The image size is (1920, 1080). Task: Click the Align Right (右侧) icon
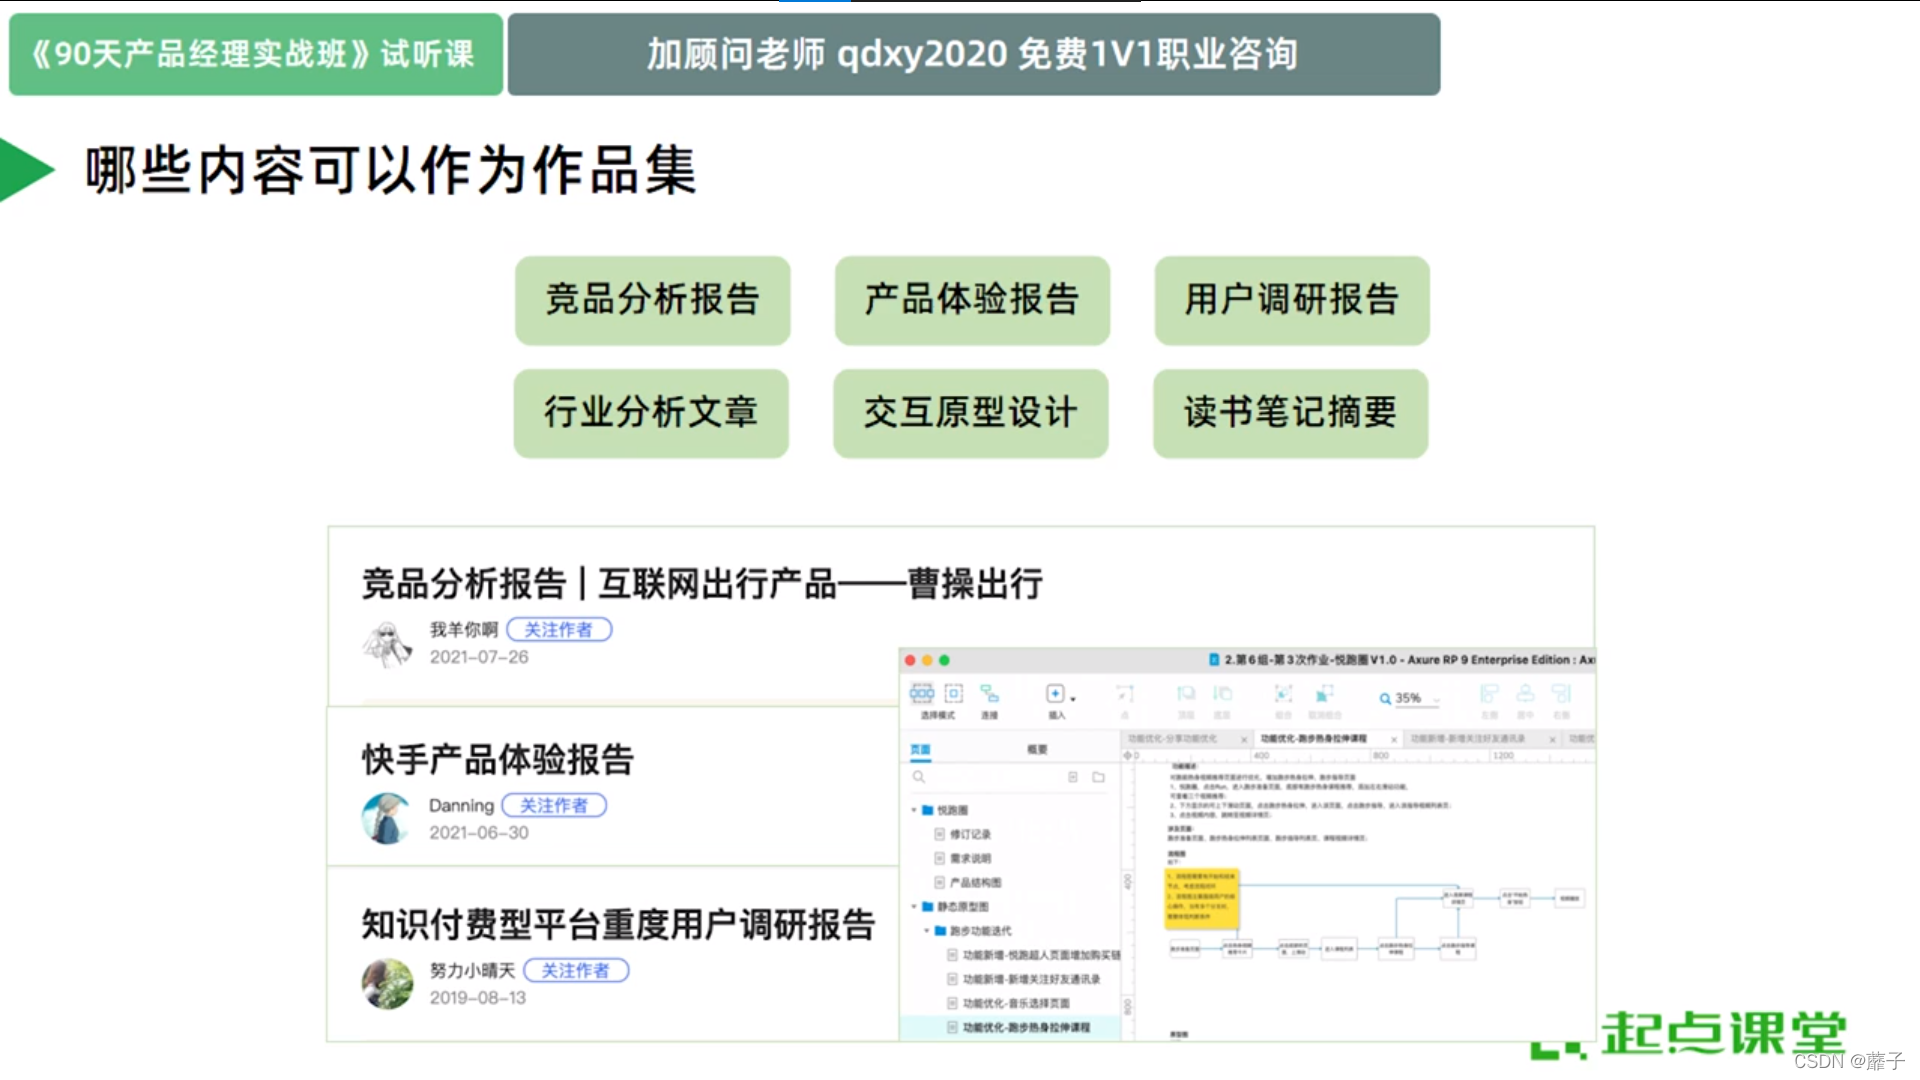tap(1561, 693)
